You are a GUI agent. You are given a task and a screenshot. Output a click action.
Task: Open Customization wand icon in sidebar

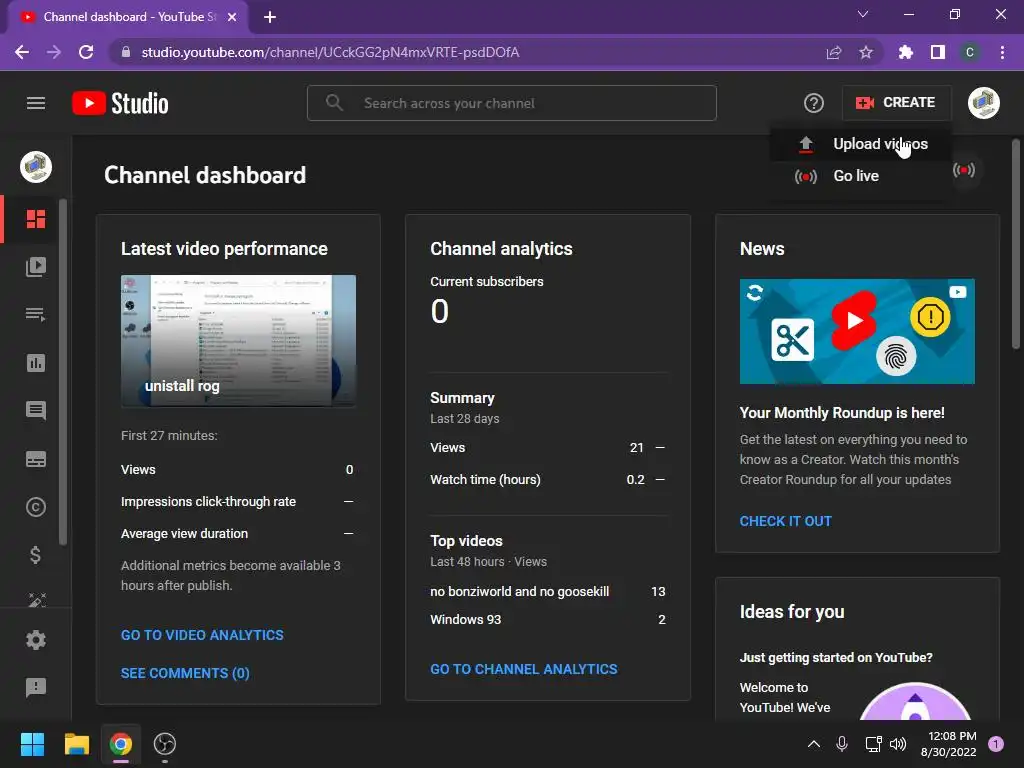pos(36,600)
